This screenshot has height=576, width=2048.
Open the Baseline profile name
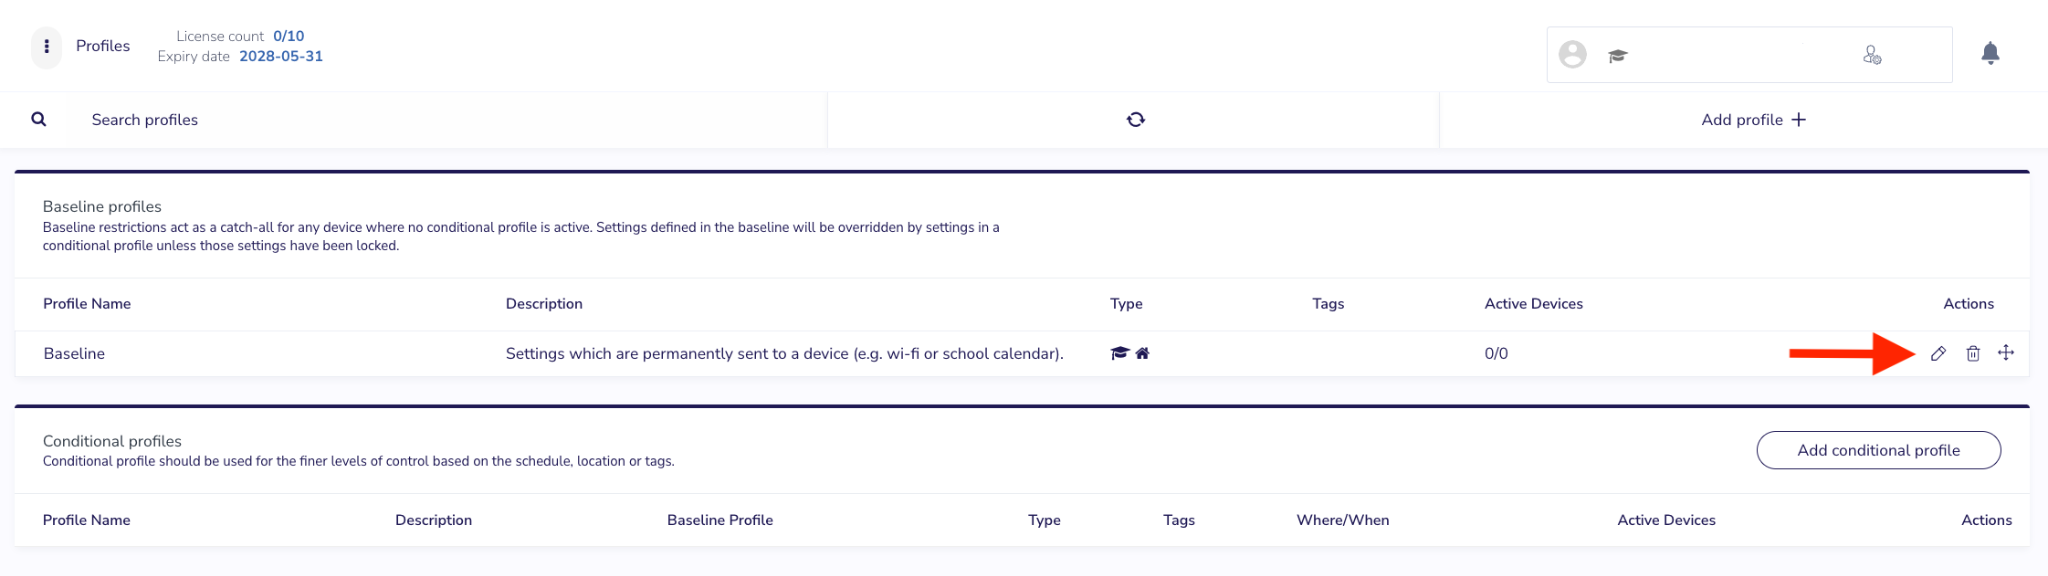tap(74, 354)
